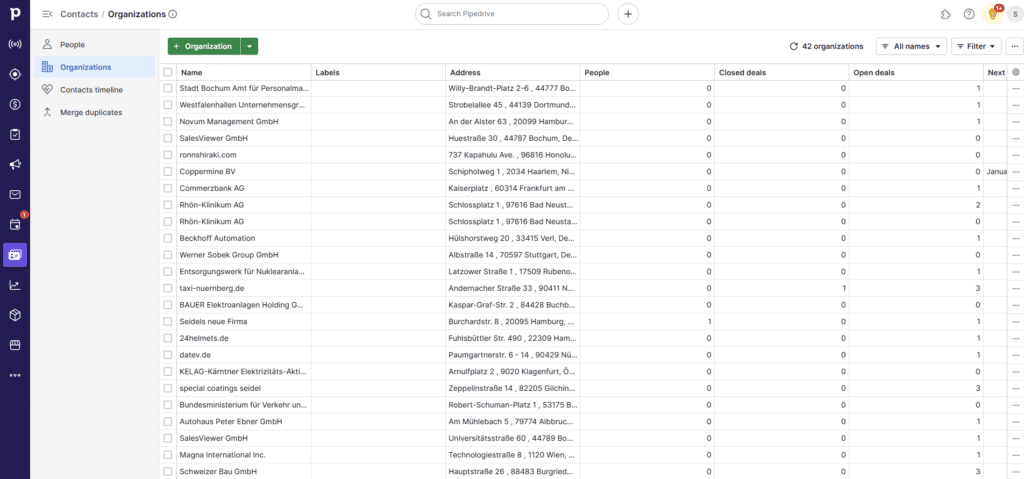Open row actions dots for Coppermine BV

click(1016, 172)
